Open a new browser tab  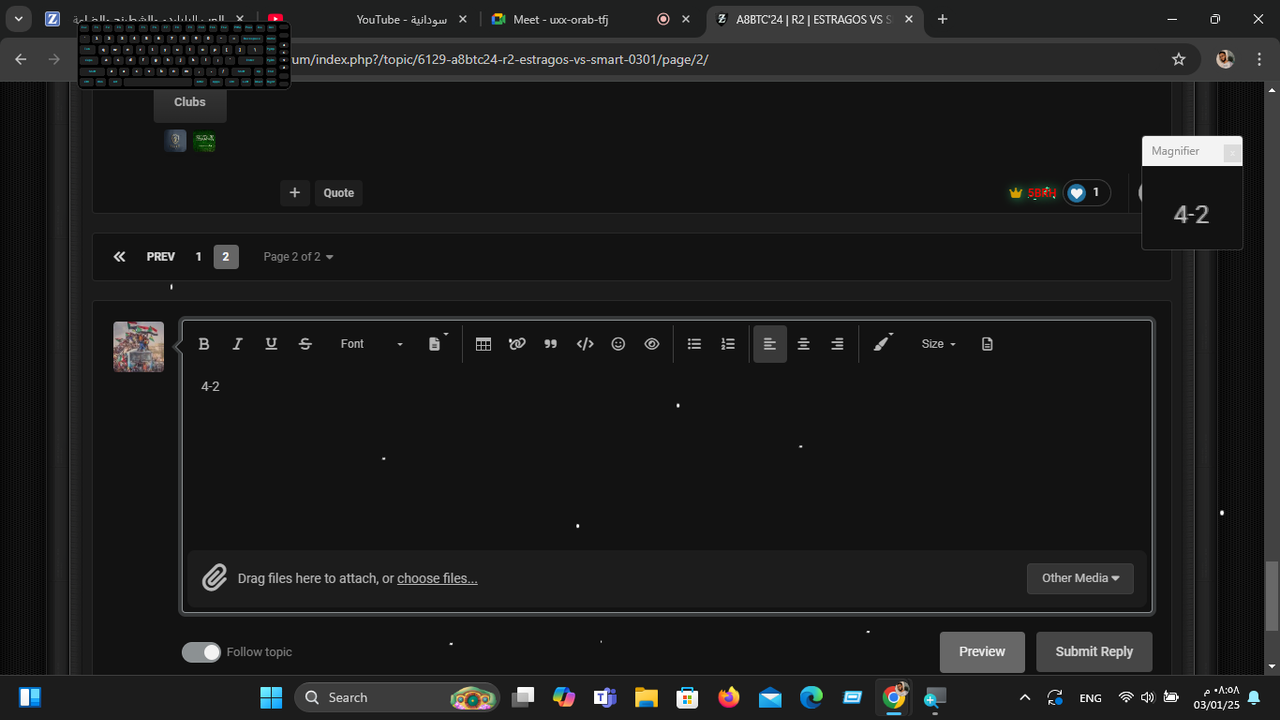(x=942, y=19)
